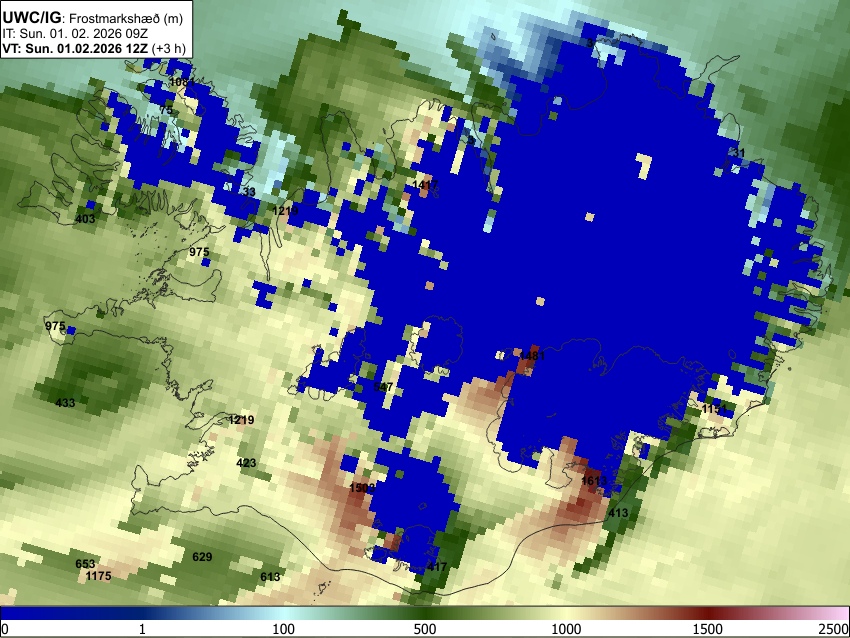The image size is (850, 638).
Task: Select the 1000 tick on color scale
Action: 566,629
